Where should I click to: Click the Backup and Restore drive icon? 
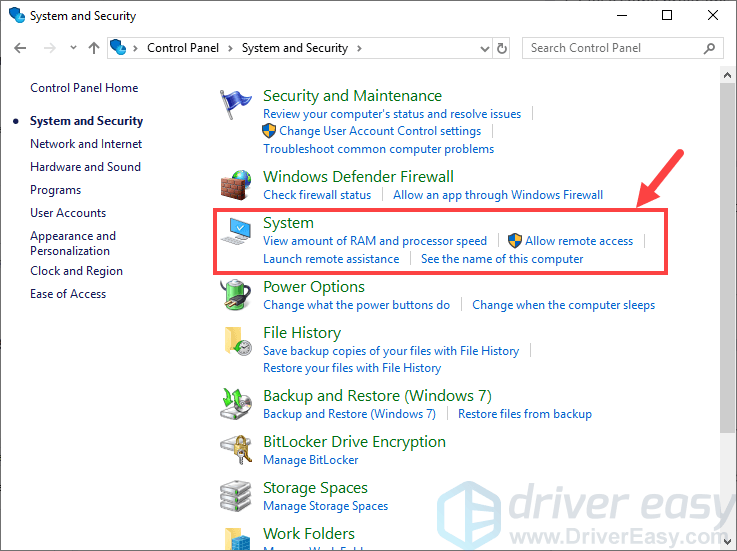[236, 404]
